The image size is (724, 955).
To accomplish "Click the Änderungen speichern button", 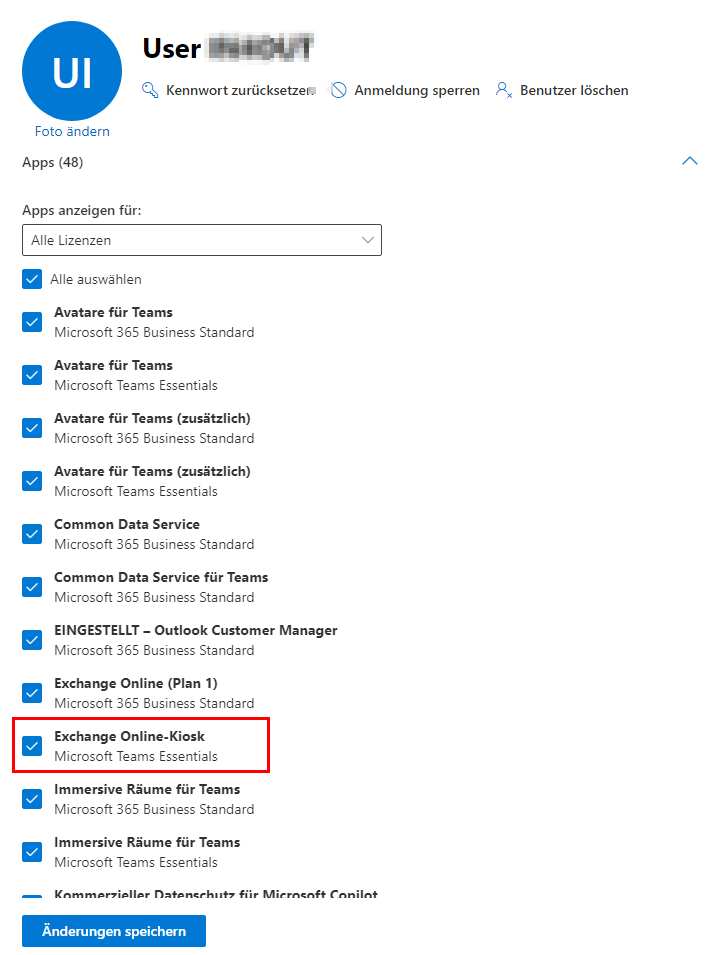I will [x=114, y=931].
